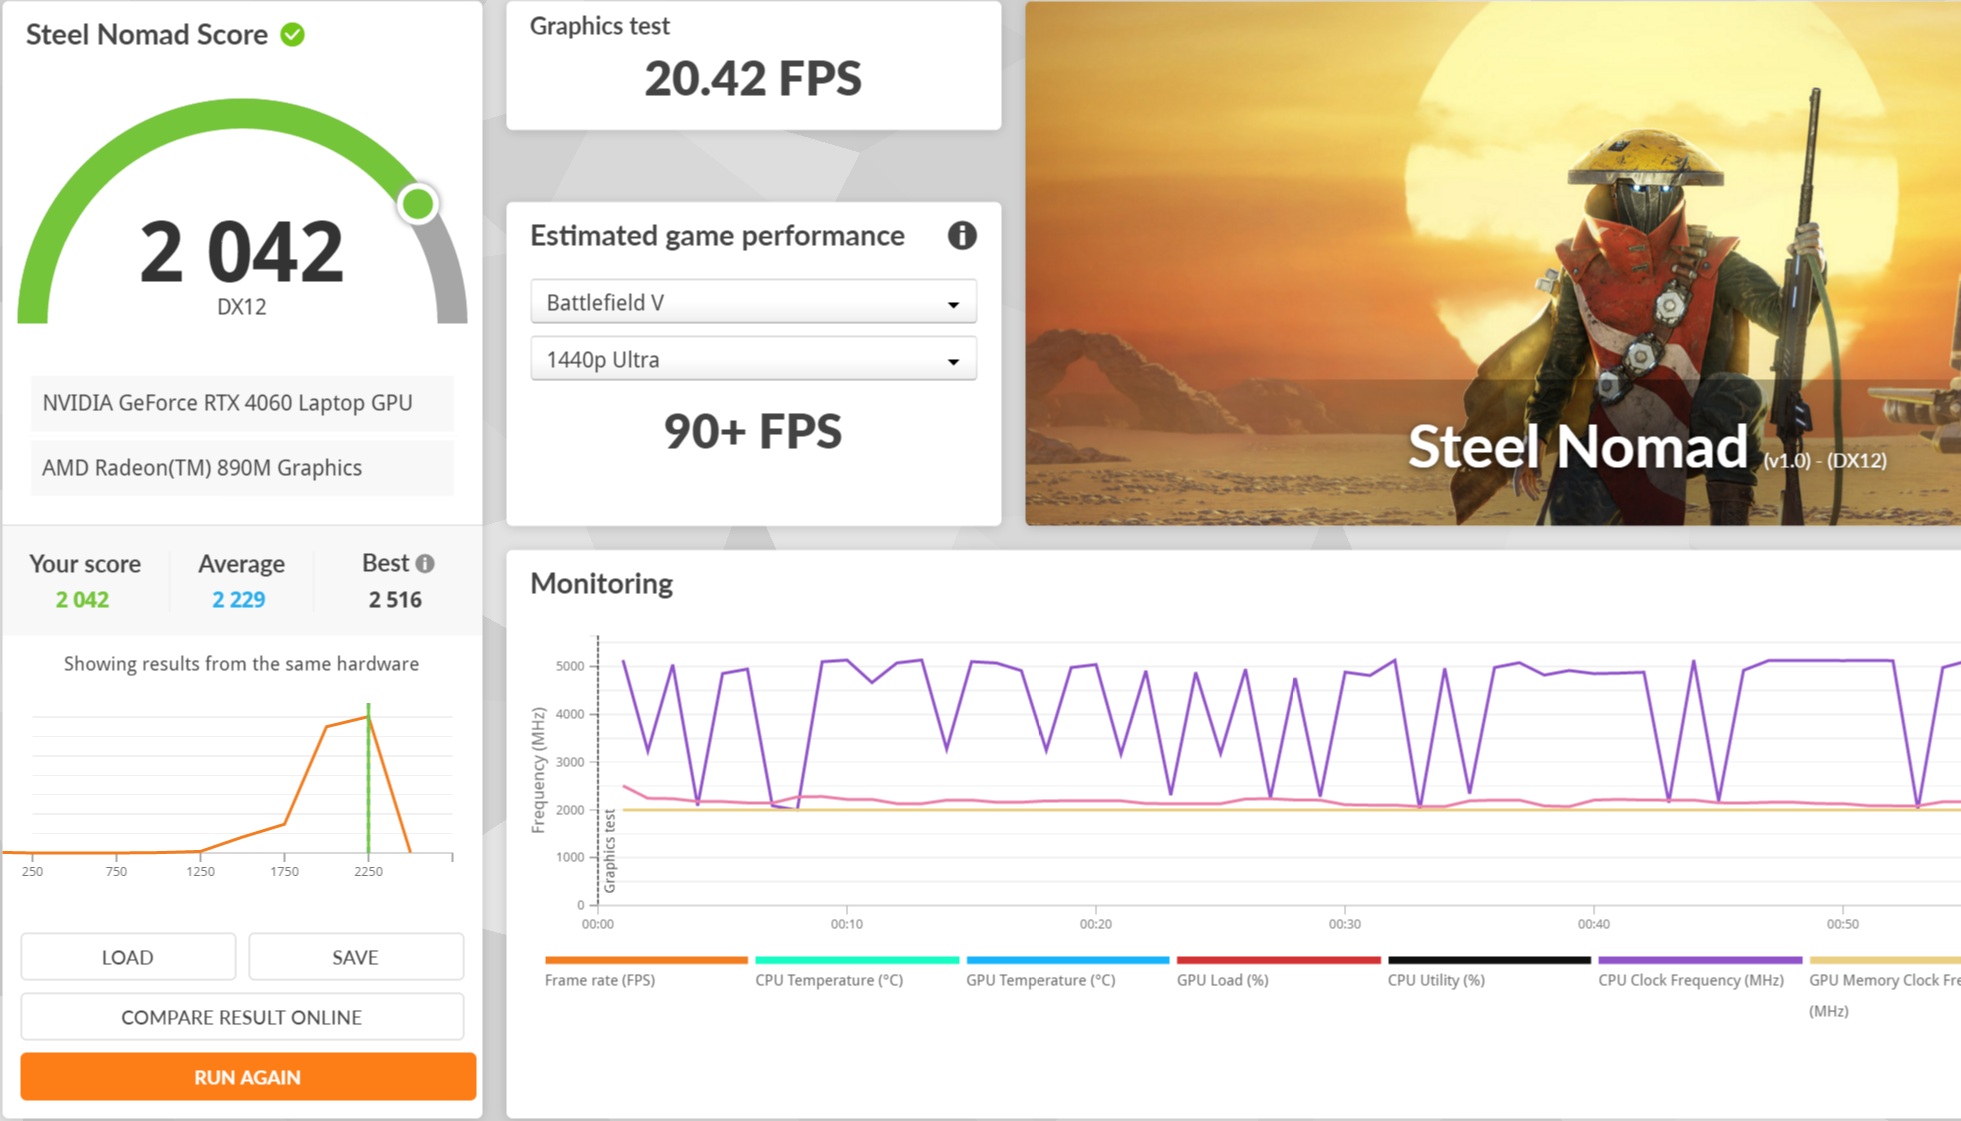The height and width of the screenshot is (1121, 1961).
Task: Click the SAVE button
Action: [355, 957]
